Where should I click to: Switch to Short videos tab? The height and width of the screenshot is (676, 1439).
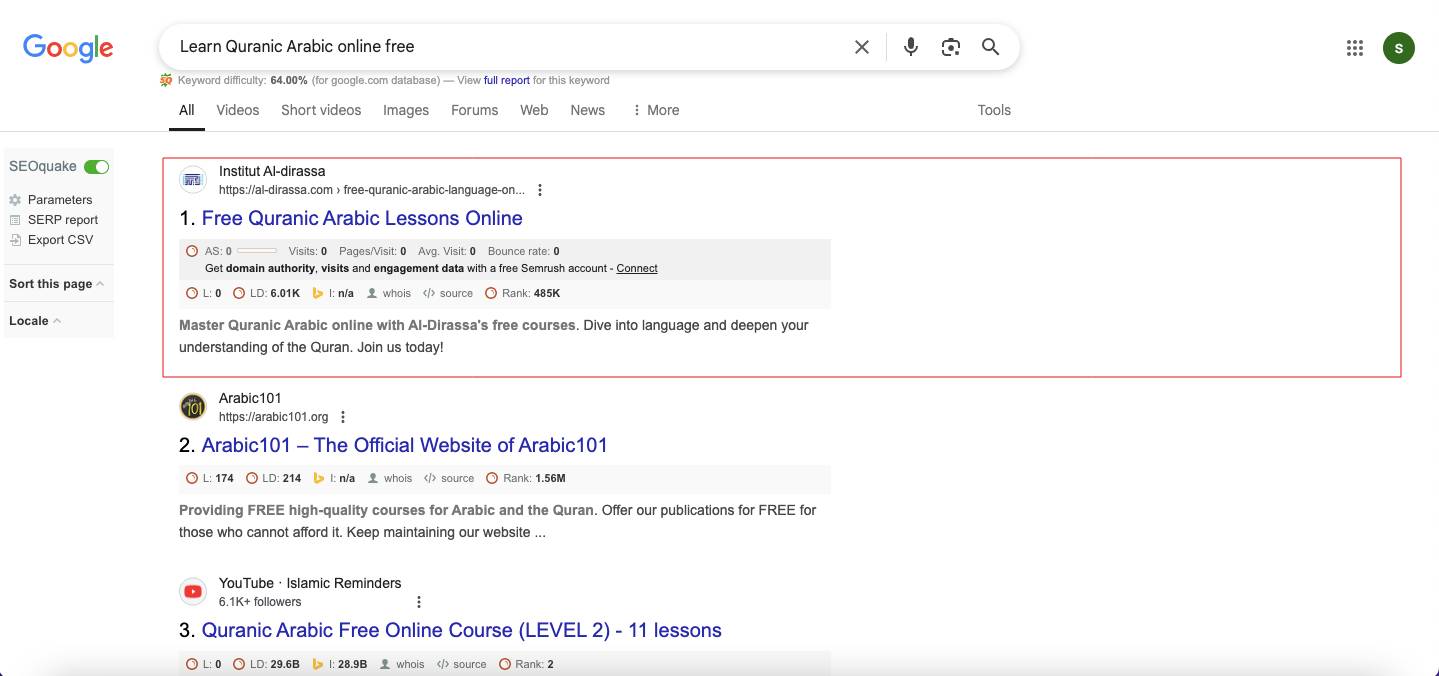321,110
